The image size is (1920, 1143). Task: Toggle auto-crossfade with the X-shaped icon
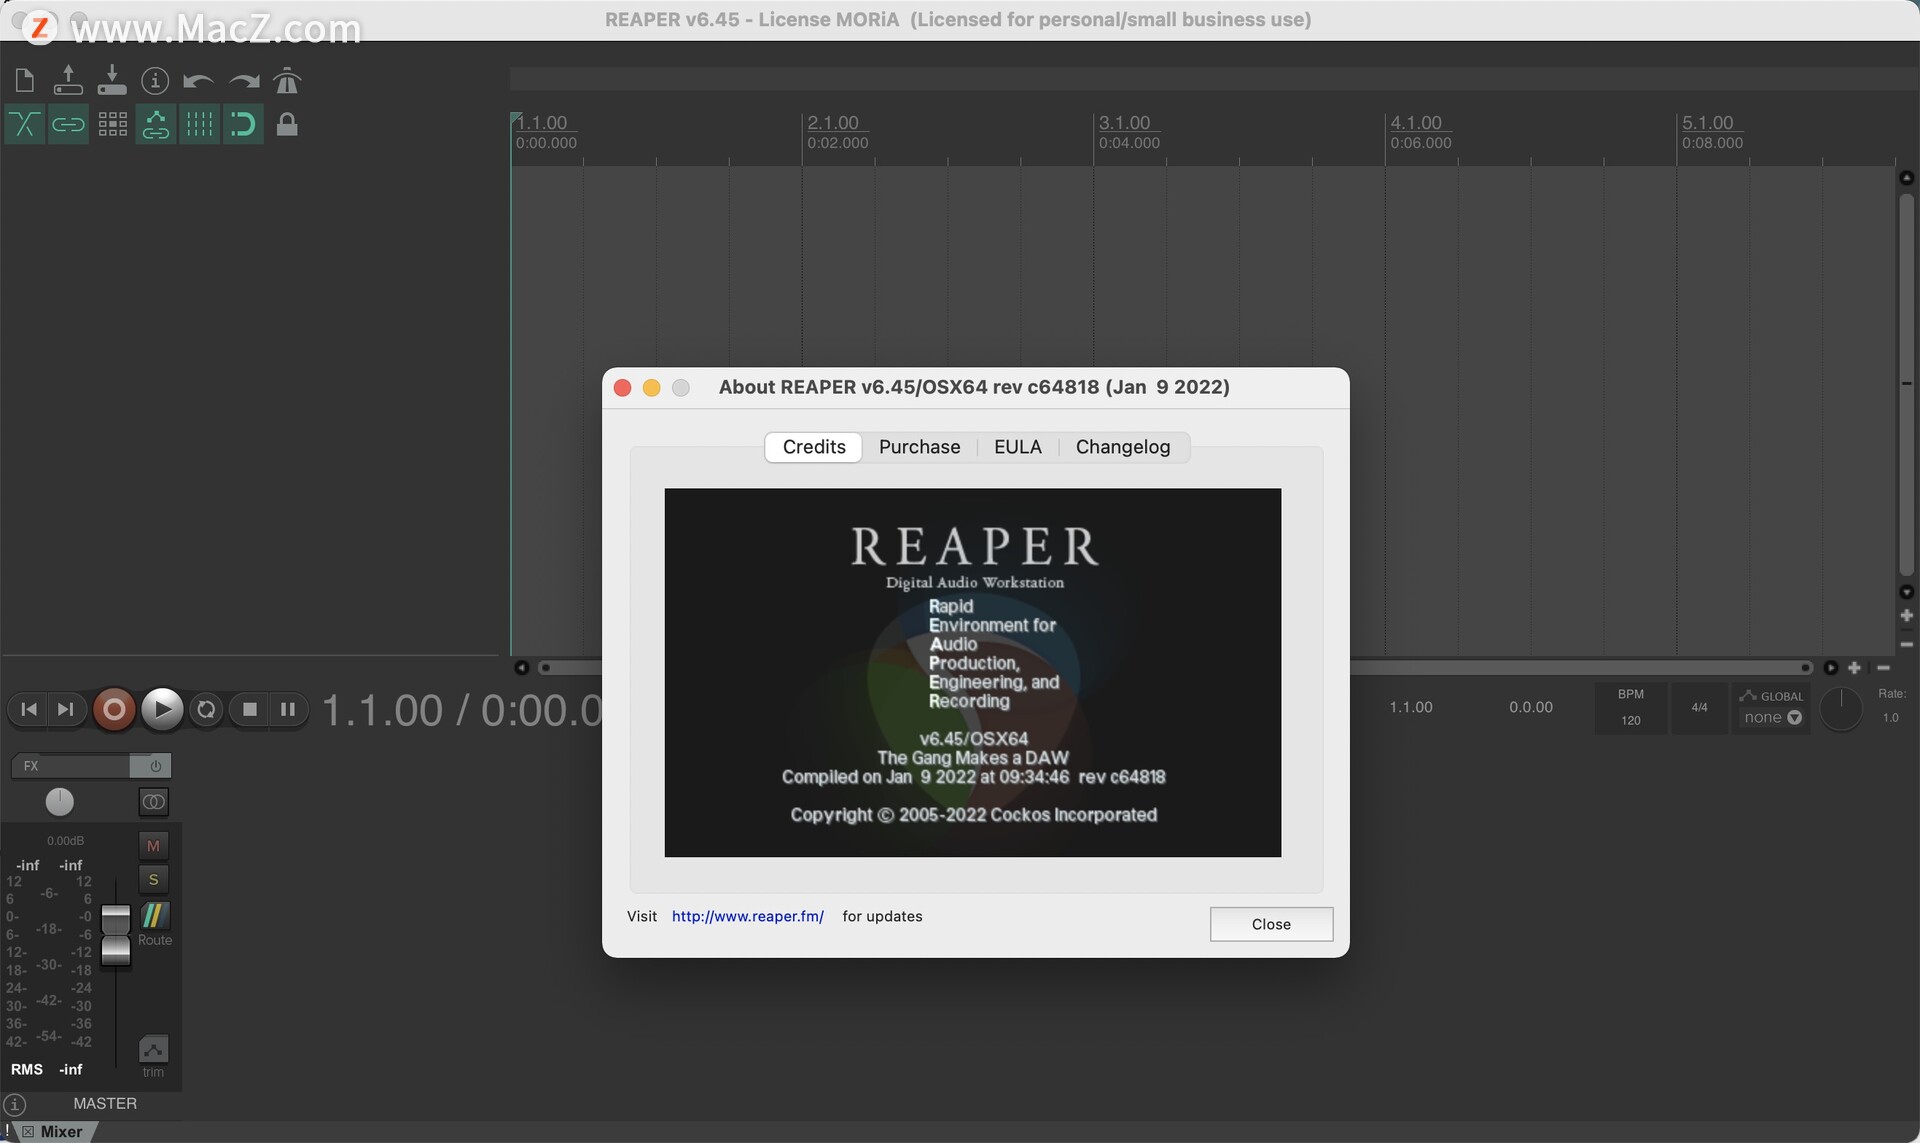point(24,124)
